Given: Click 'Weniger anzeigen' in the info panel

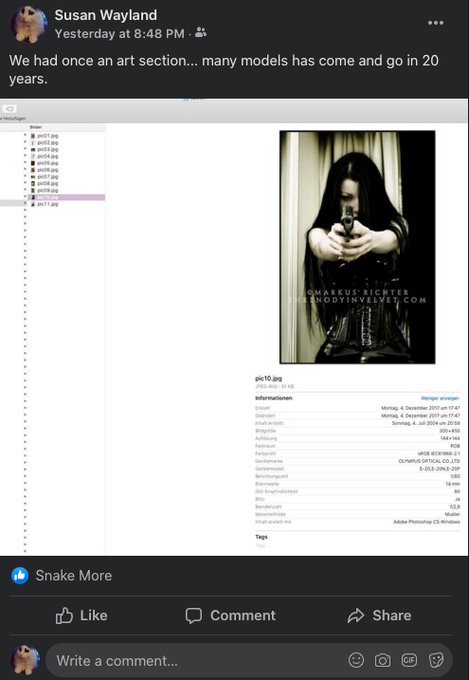Looking at the screenshot, I should pos(440,398).
